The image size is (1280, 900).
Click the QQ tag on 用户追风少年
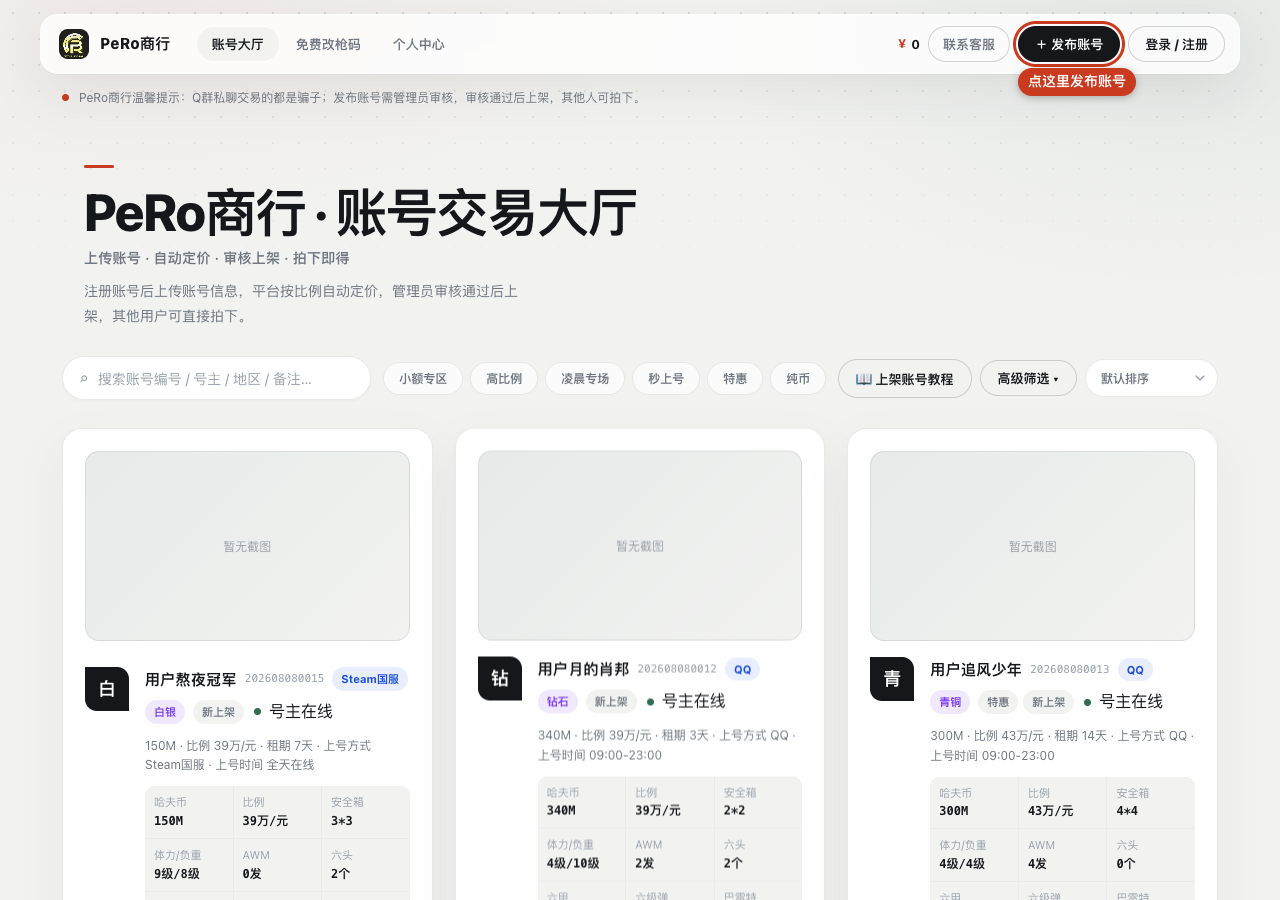click(1135, 669)
